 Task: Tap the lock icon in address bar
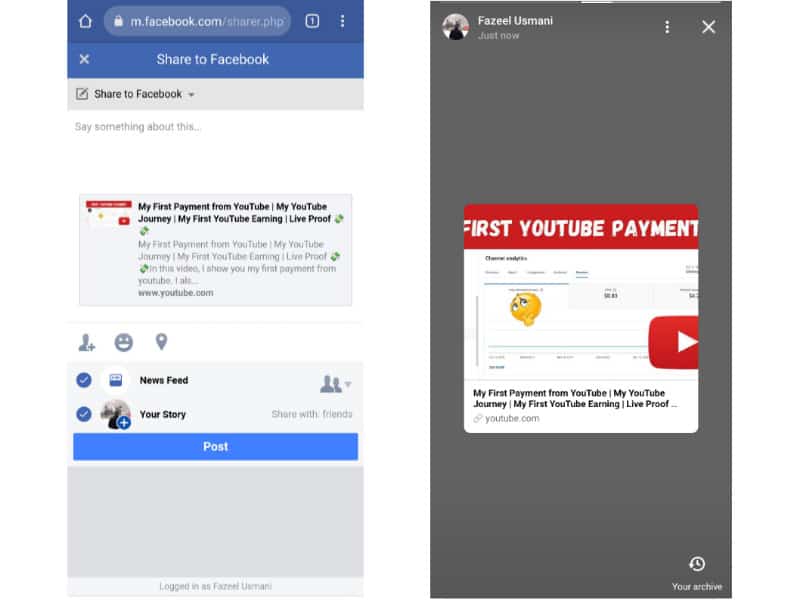tap(118, 21)
